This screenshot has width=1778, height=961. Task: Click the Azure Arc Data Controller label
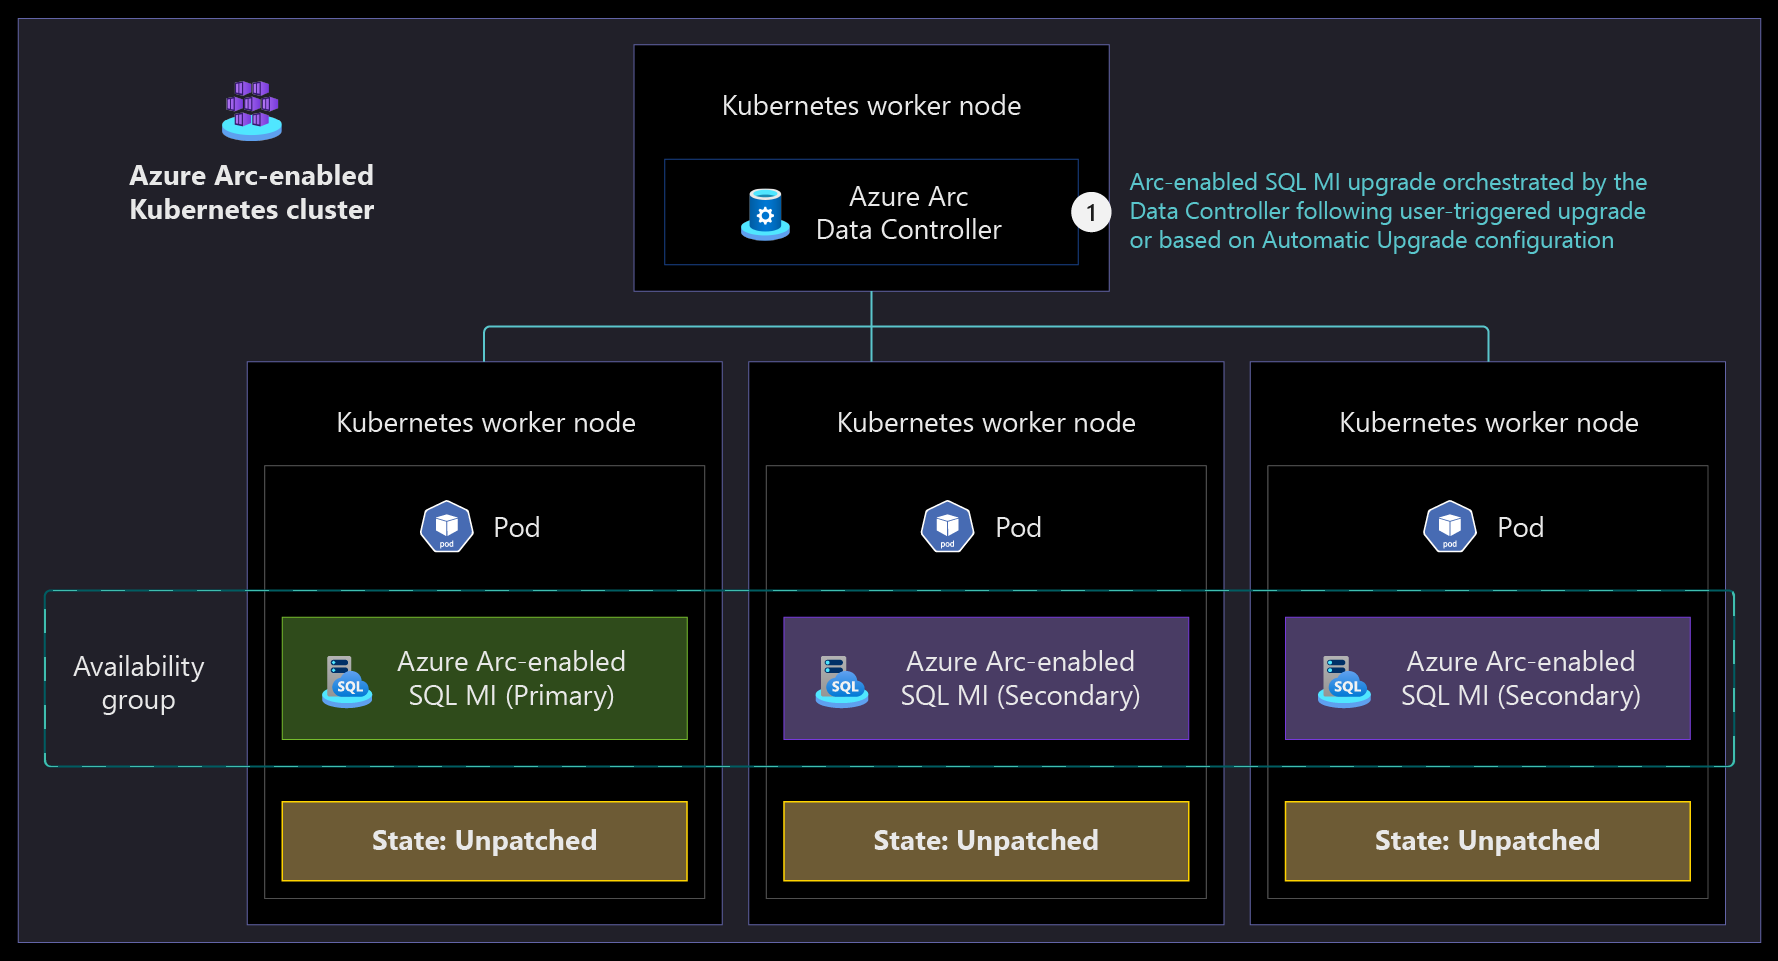(909, 213)
